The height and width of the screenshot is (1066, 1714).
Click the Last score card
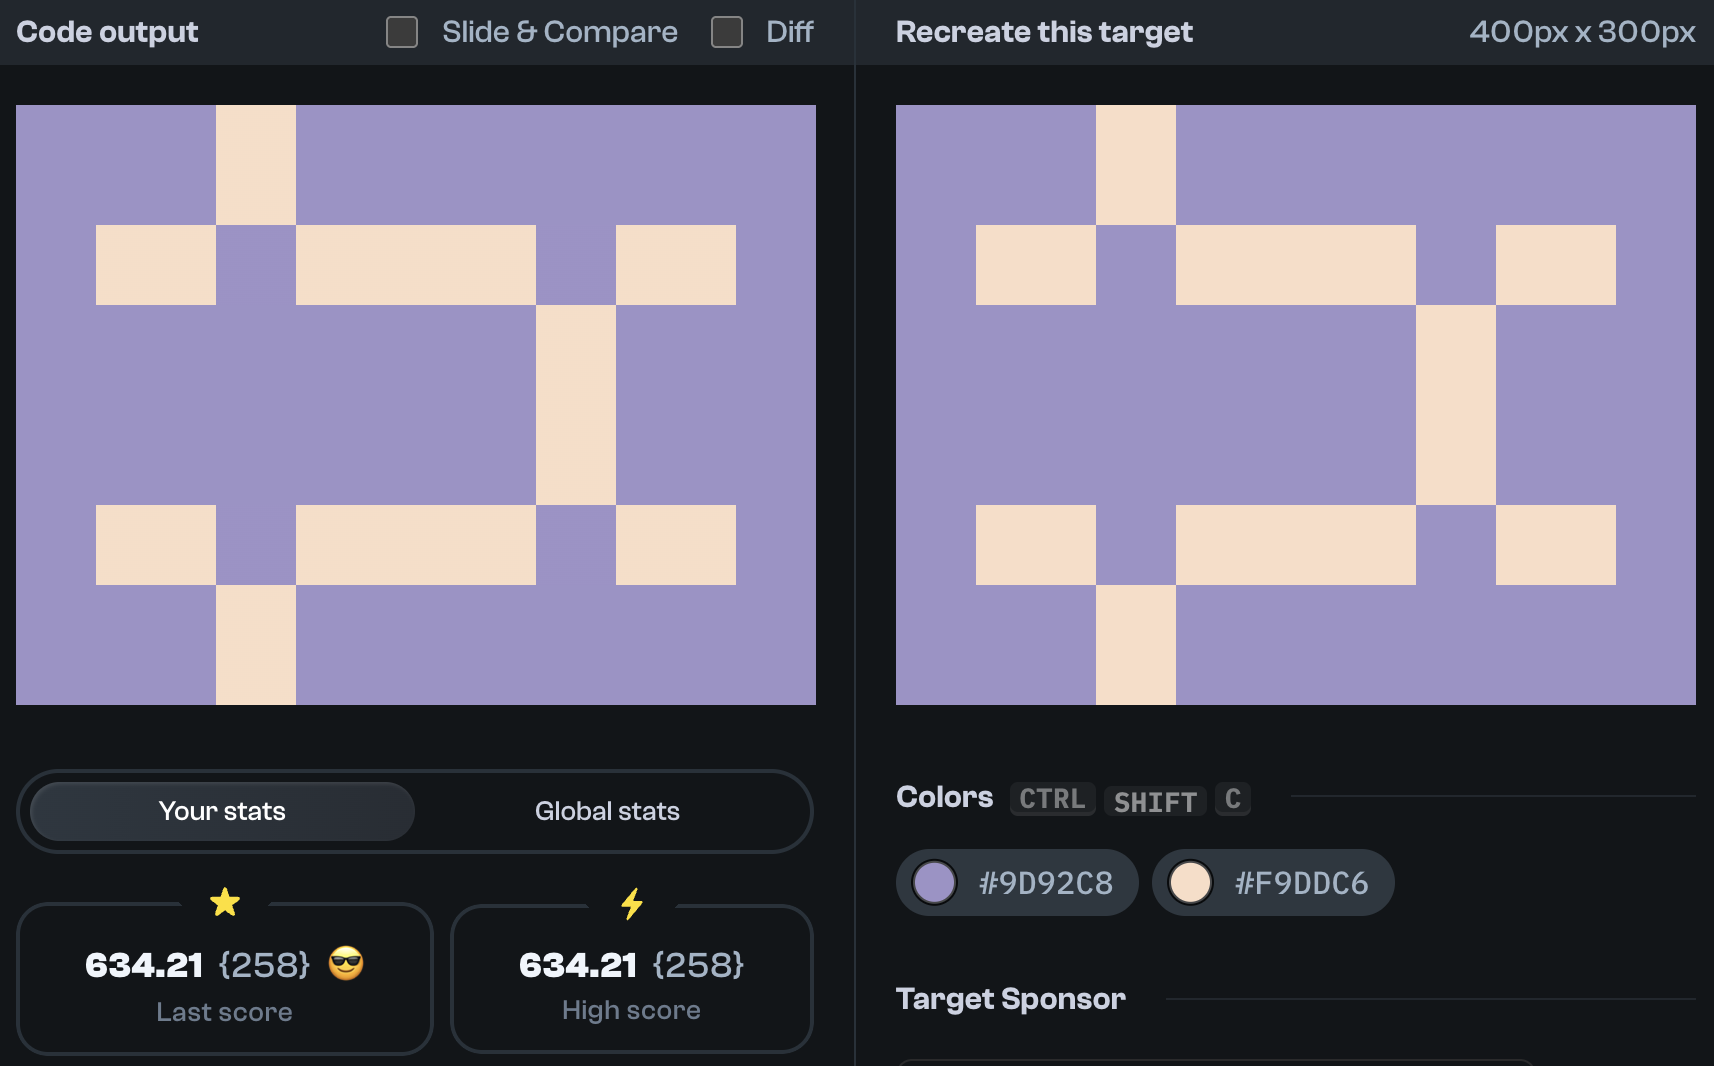point(225,980)
